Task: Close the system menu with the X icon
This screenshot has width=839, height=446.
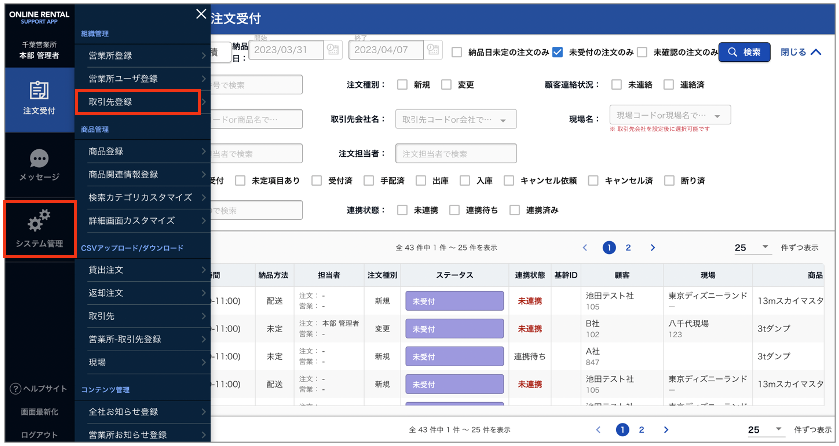Action: (x=201, y=14)
